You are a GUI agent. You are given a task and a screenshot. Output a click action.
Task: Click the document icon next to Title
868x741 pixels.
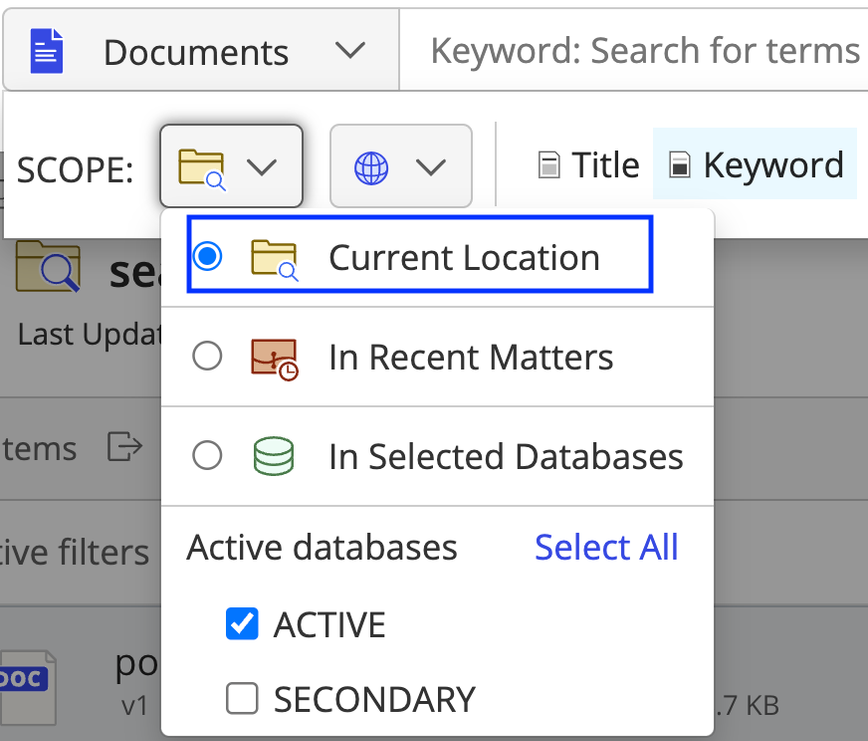tap(549, 164)
